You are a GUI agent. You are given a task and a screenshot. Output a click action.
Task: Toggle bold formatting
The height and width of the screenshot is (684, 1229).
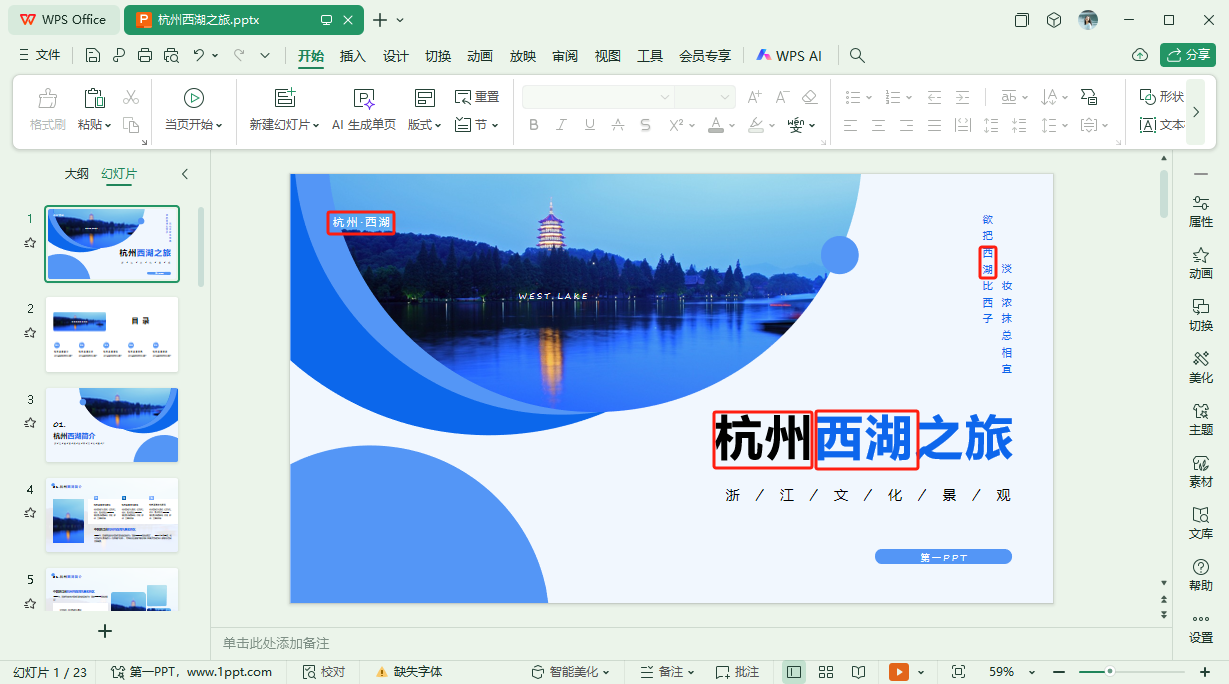(533, 124)
